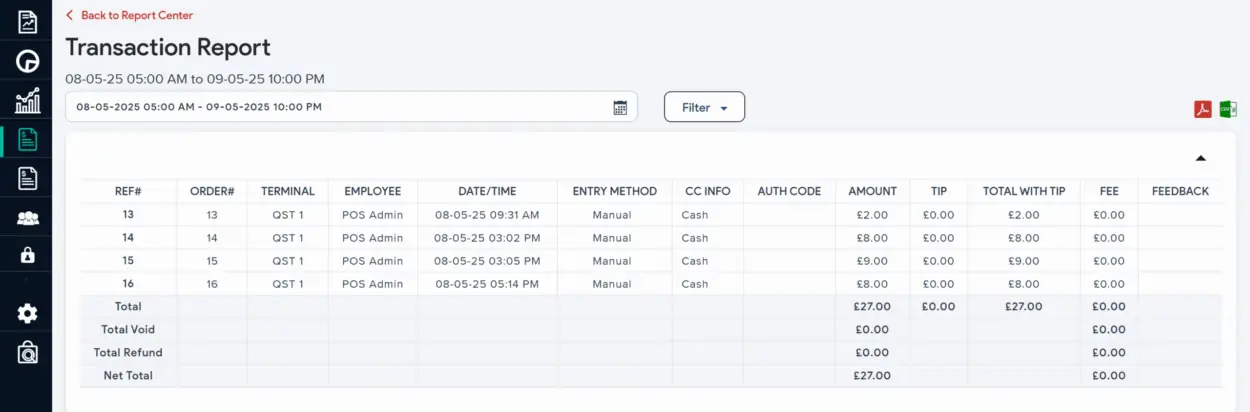Open the Filter dropdown
The height and width of the screenshot is (412, 1250).
(704, 107)
